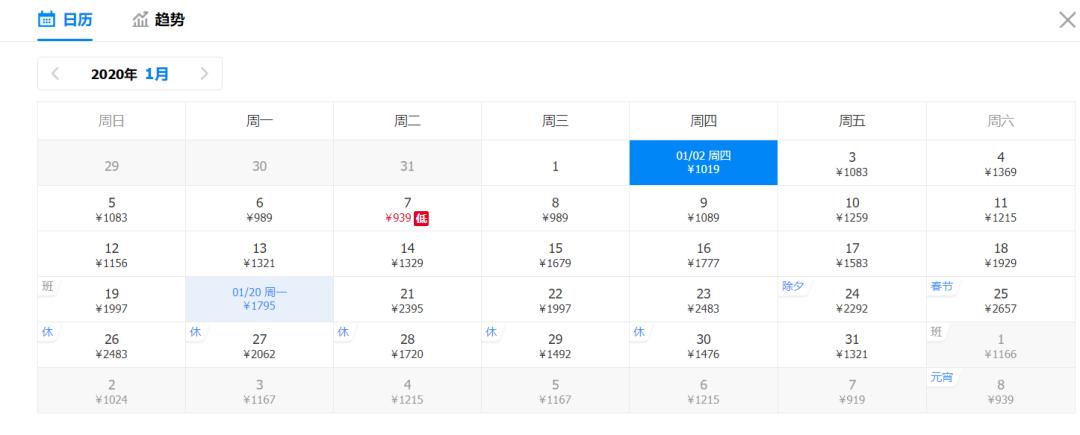Viewport: 1080px width, 435px height.
Task: Click the 元宵 festival tag
Action: [941, 376]
